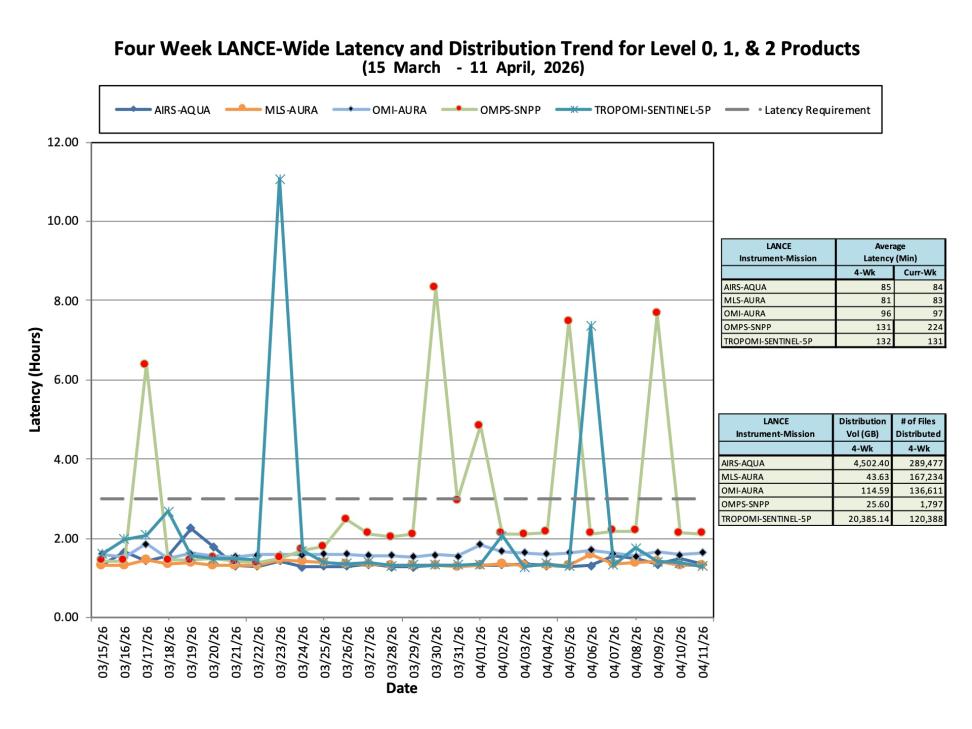Click the files count 167,234
The image size is (972, 729).
click(x=925, y=477)
